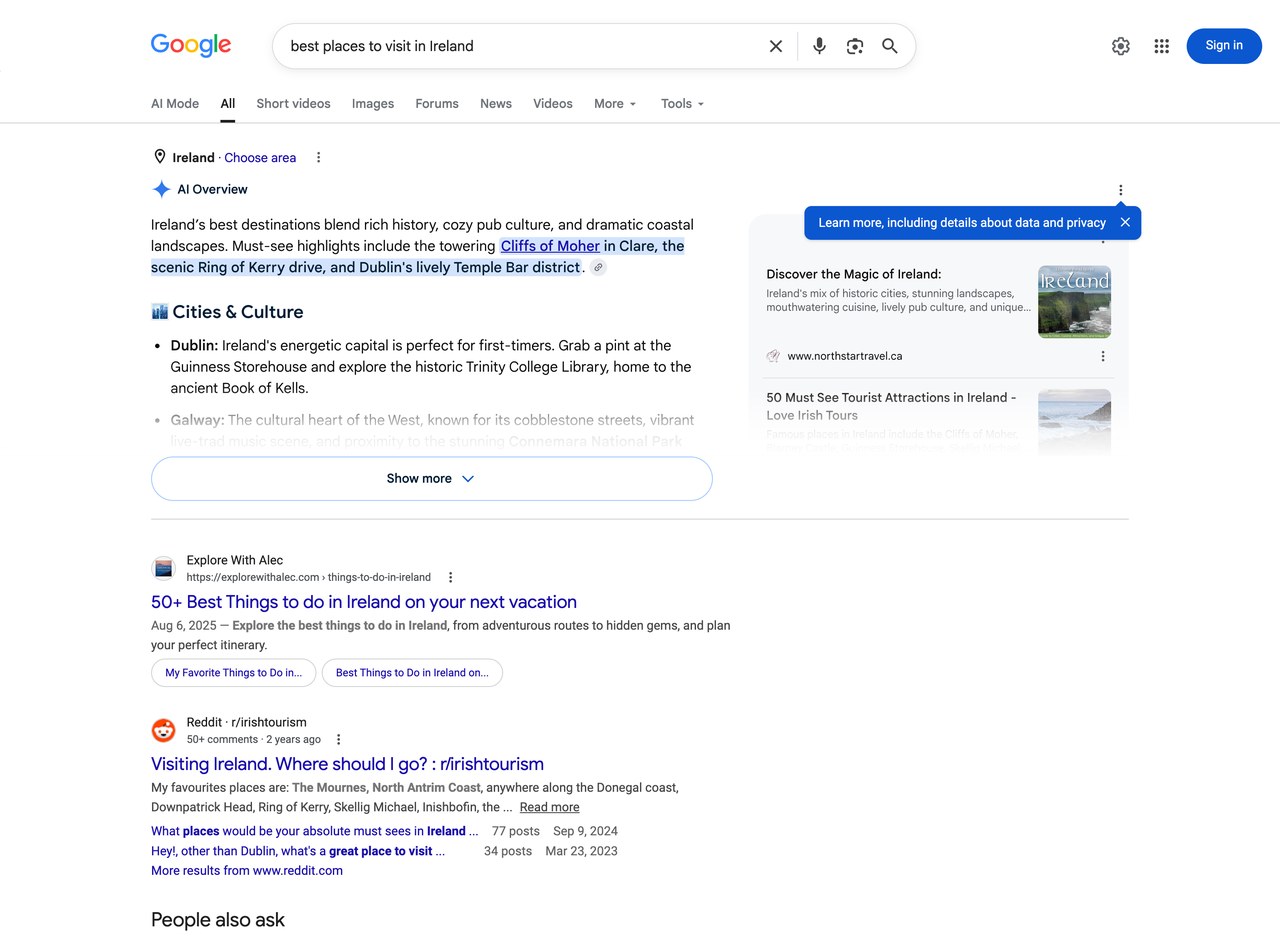The height and width of the screenshot is (945, 1280).
Task: Open the three-dot menu for Explore With Alec result
Action: click(x=450, y=577)
